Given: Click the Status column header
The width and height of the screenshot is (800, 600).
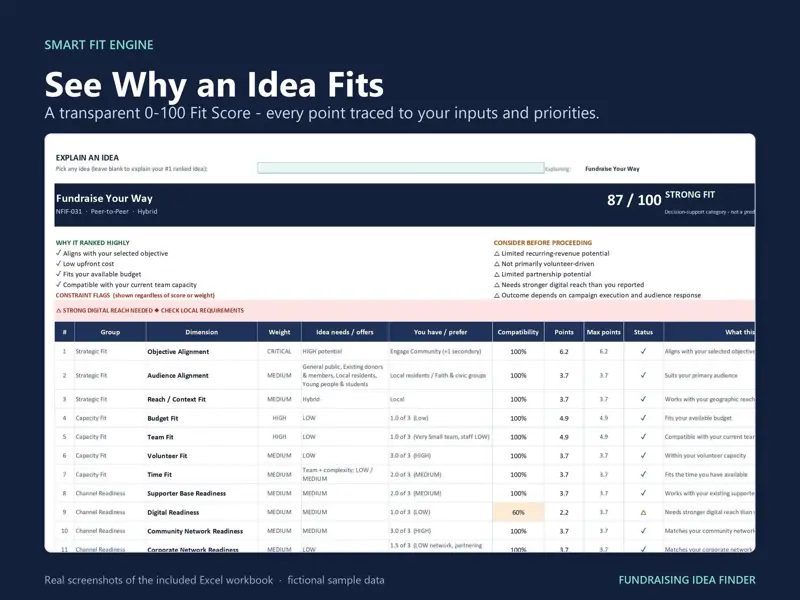Looking at the screenshot, I should pyautogui.click(x=643, y=332).
